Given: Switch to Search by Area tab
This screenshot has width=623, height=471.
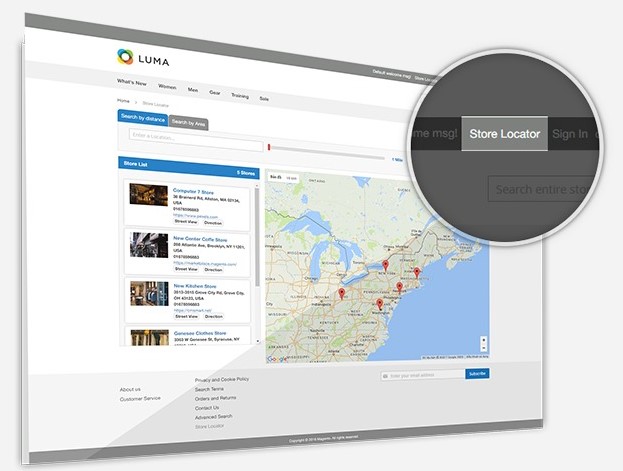Looking at the screenshot, I should click(x=187, y=122).
